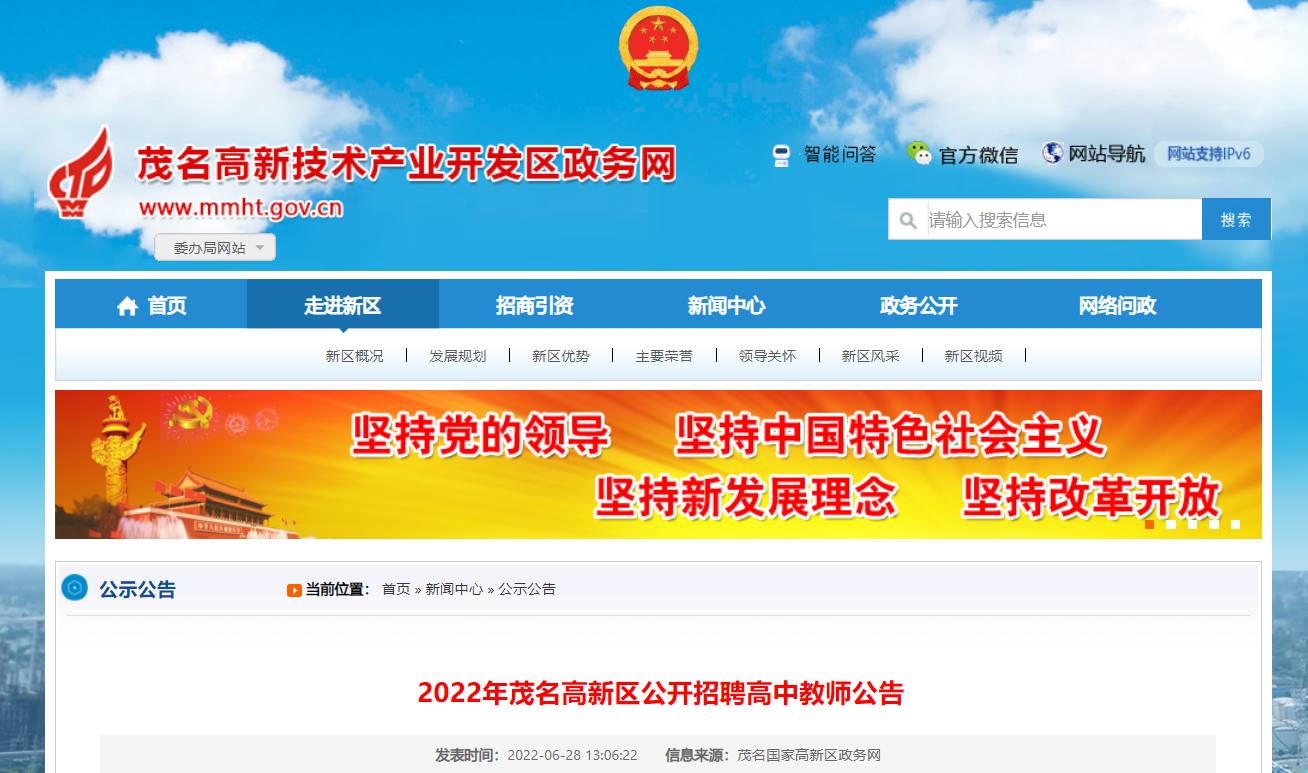
Task: Open the 新闻中心 menu tab
Action: tap(726, 306)
